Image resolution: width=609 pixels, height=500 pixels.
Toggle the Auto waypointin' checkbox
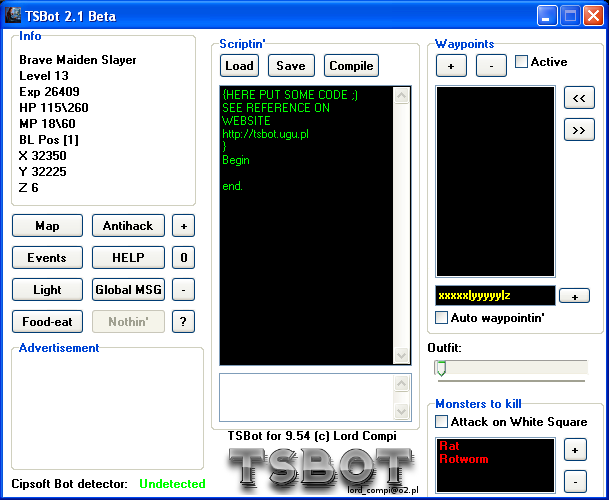[x=442, y=318]
